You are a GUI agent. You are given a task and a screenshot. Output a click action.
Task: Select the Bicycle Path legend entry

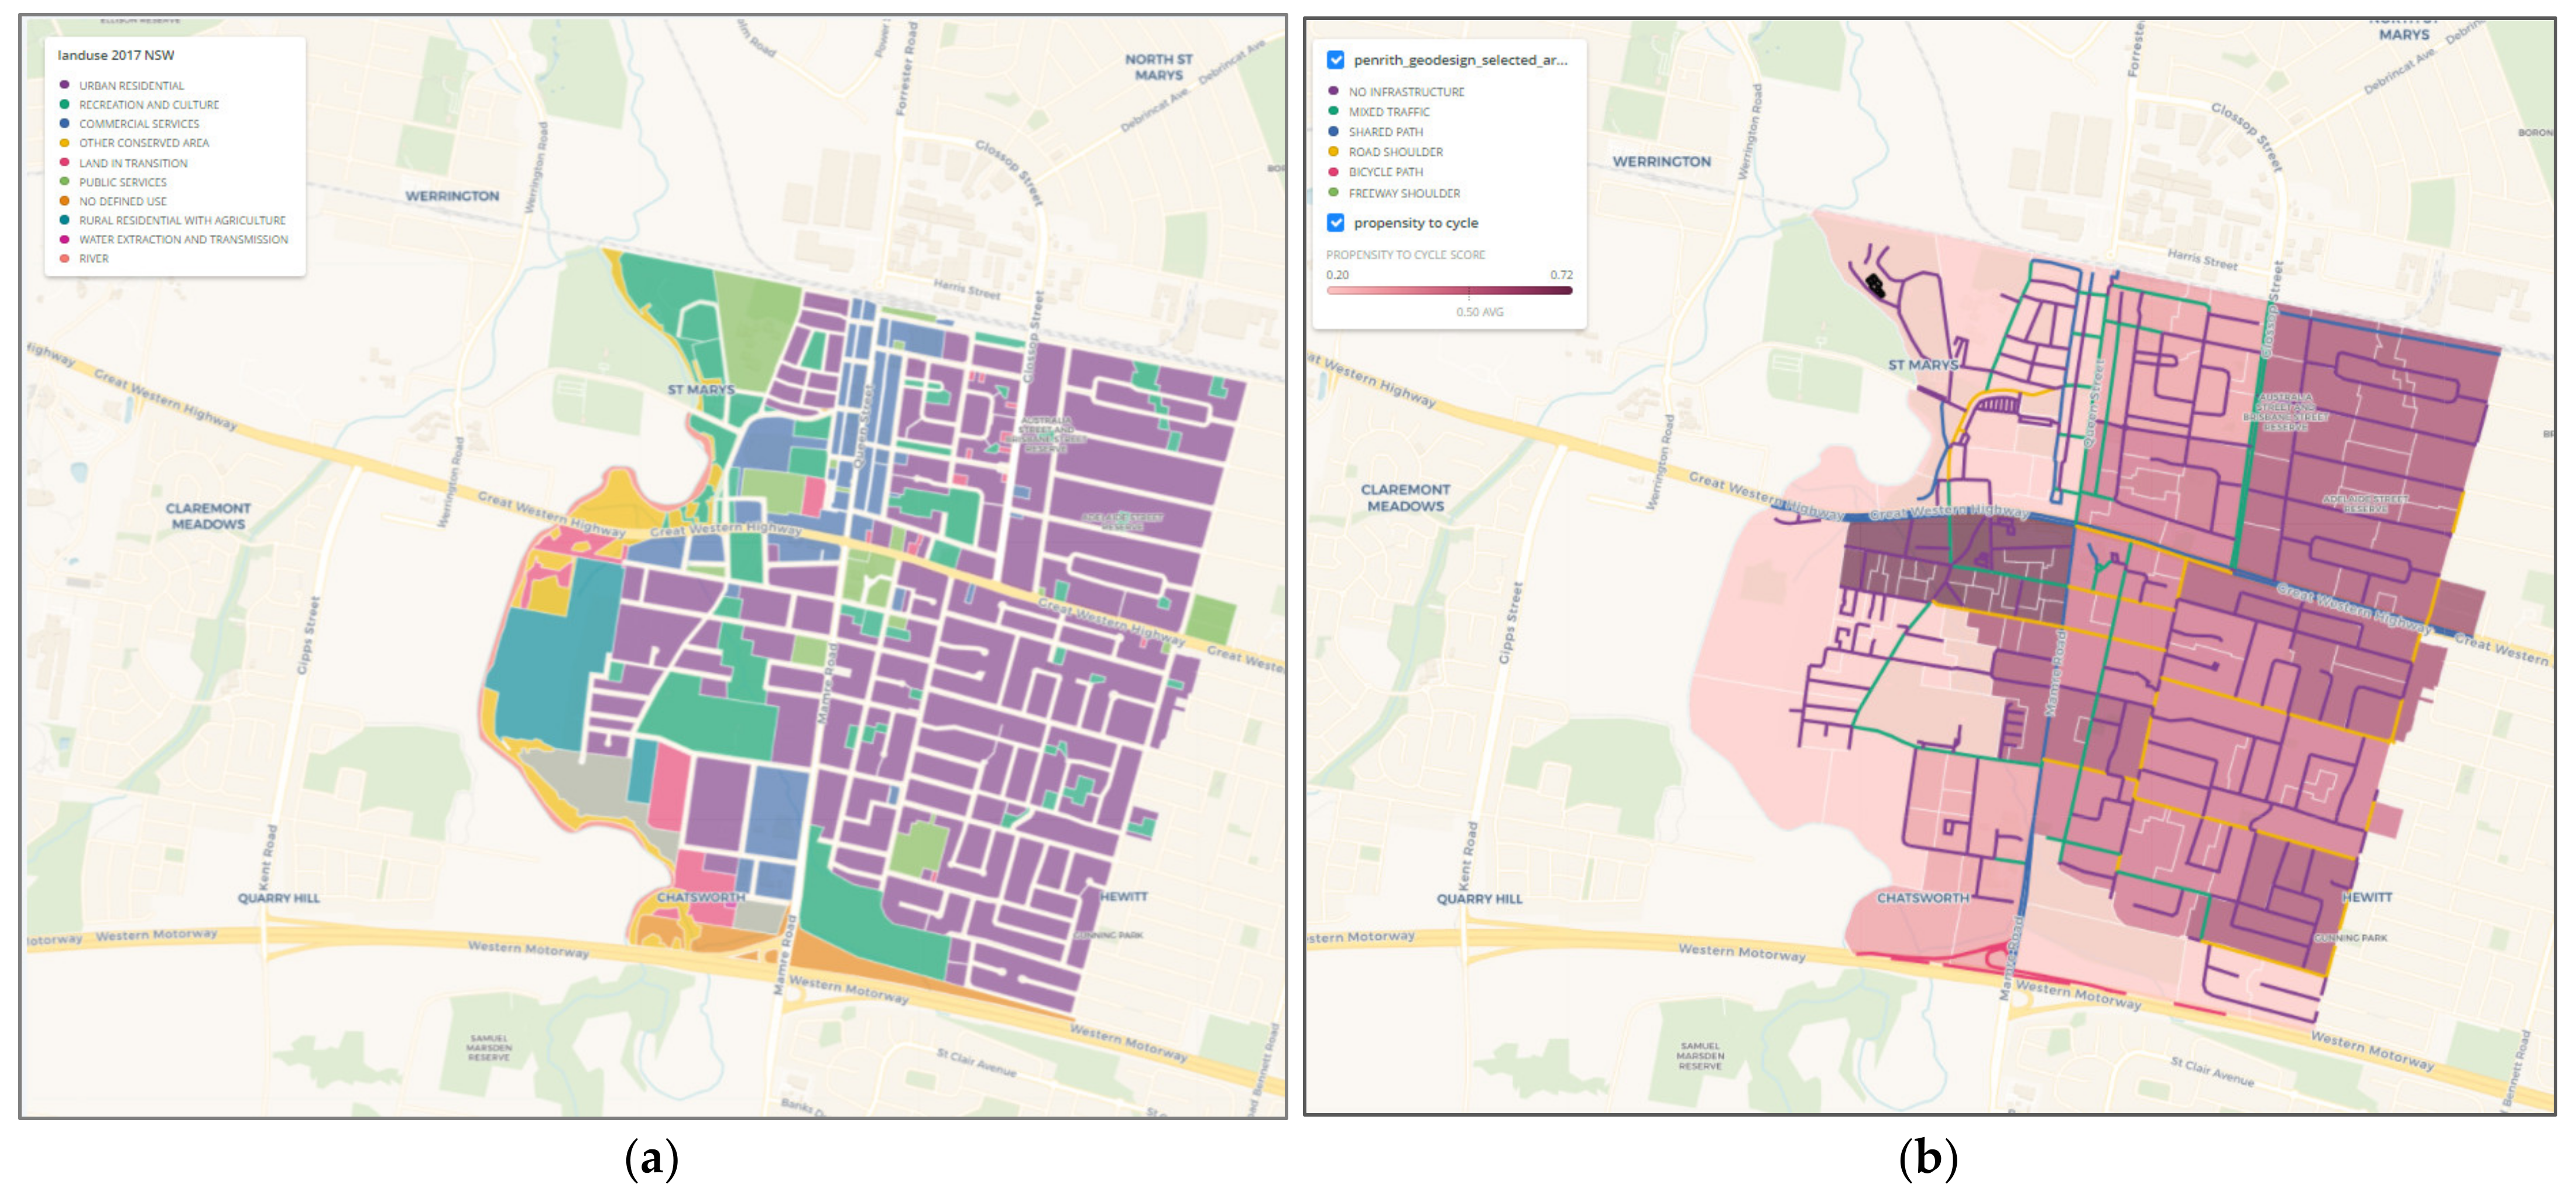[x=1385, y=172]
